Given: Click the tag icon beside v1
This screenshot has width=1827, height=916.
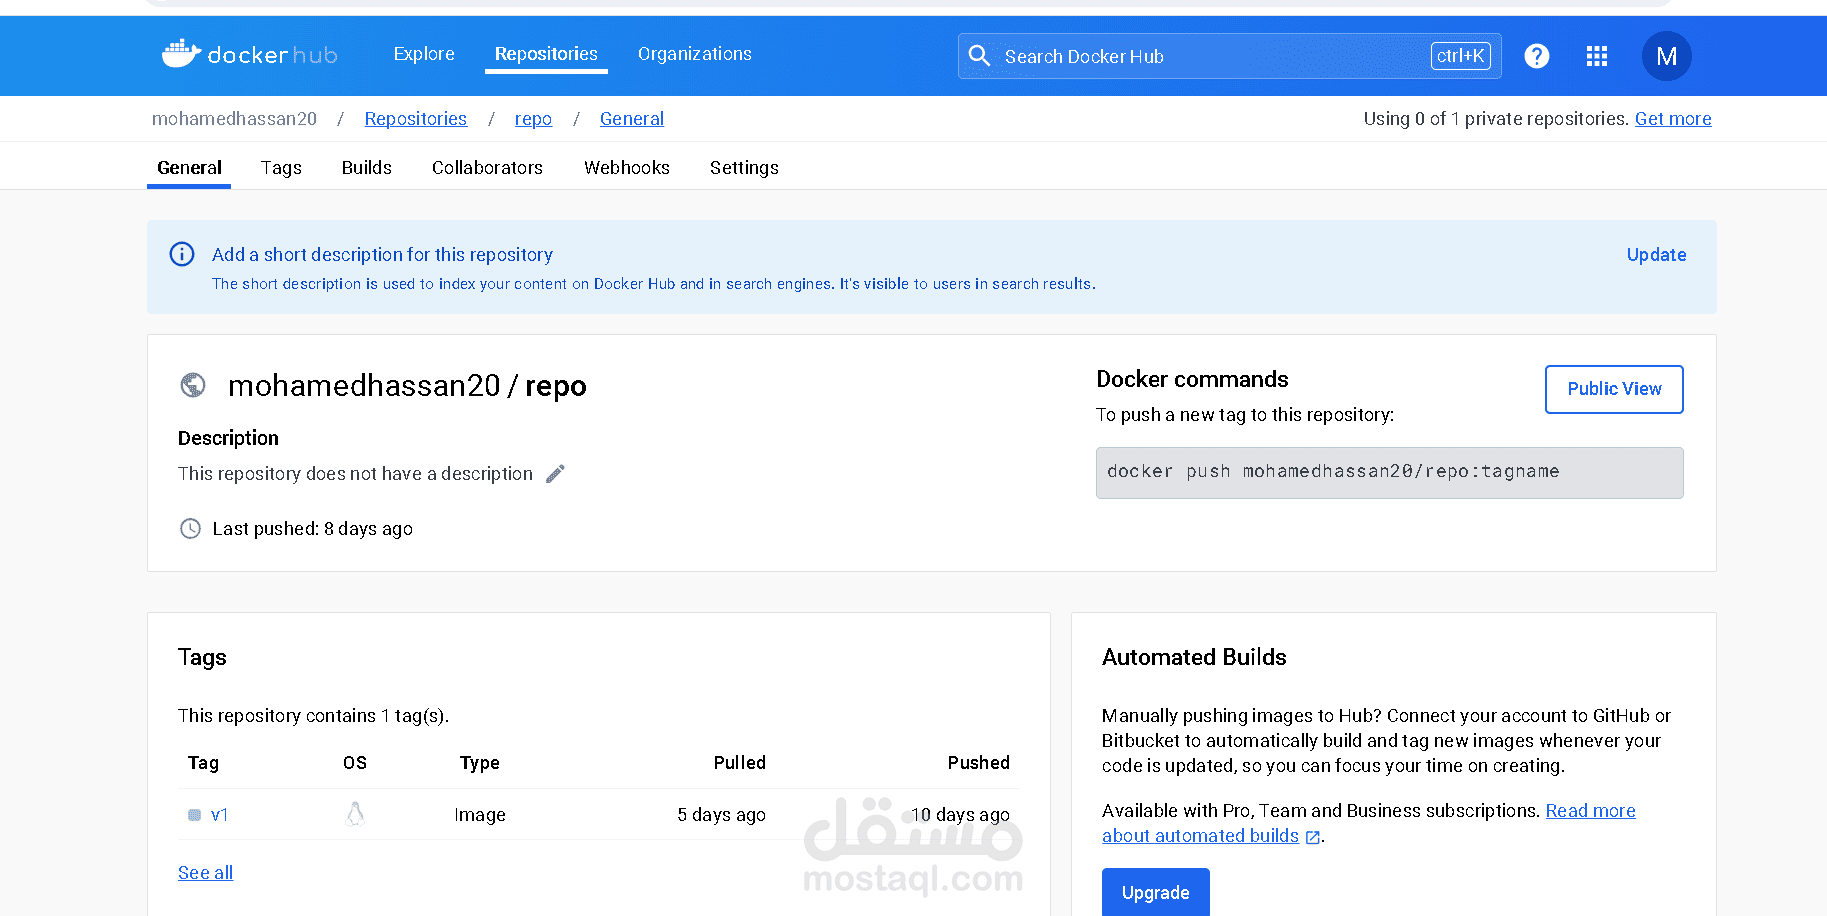Looking at the screenshot, I should [x=194, y=815].
